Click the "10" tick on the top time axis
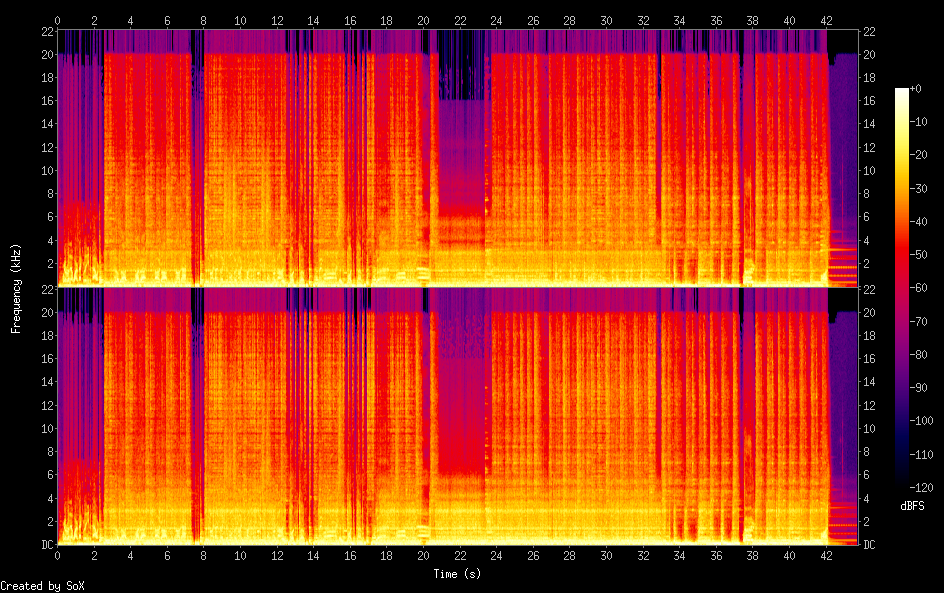Viewport: 944px width, 593px height. (x=240, y=20)
